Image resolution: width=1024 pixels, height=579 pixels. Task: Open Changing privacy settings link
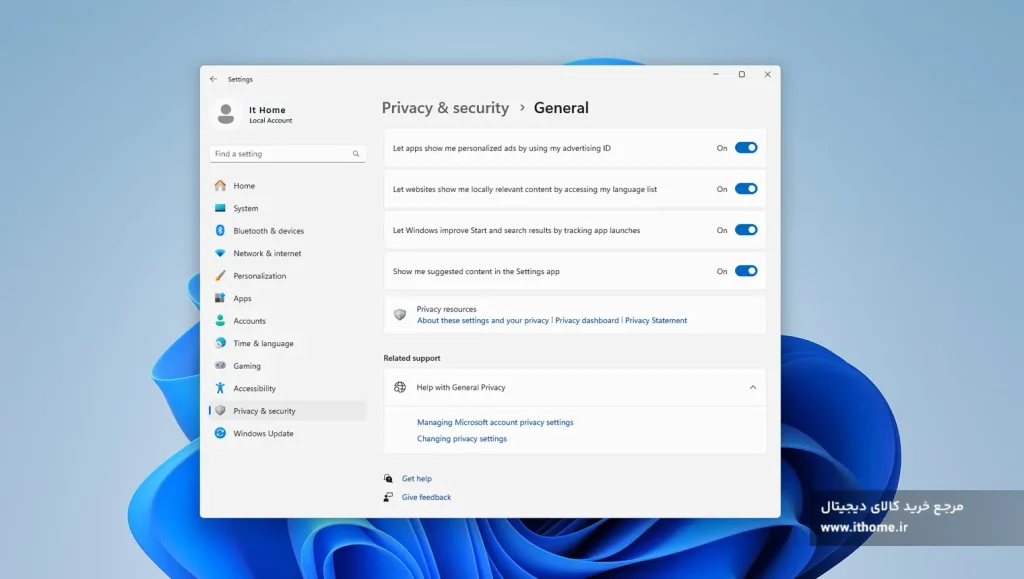pyautogui.click(x=462, y=439)
